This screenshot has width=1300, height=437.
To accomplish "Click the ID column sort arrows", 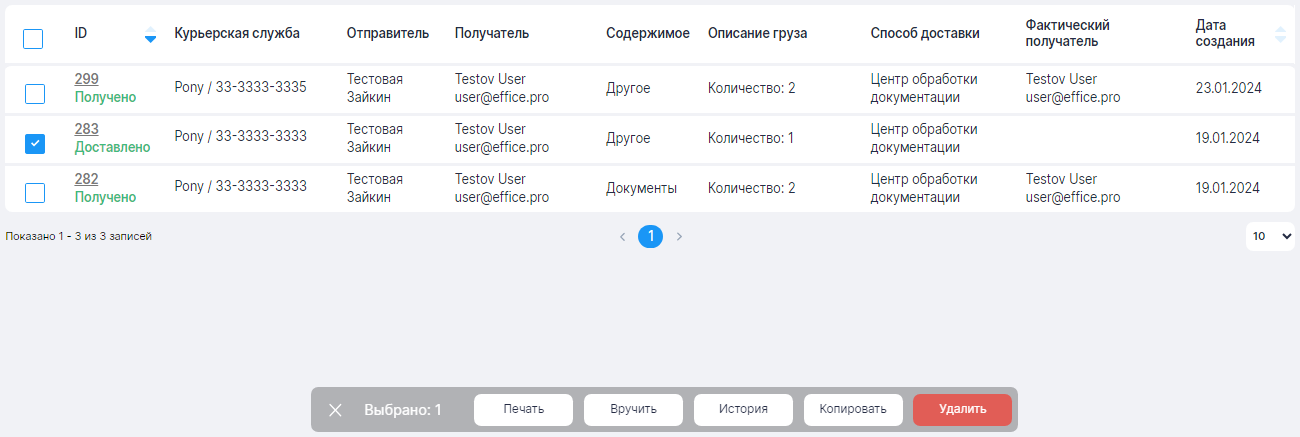I will (150, 34).
